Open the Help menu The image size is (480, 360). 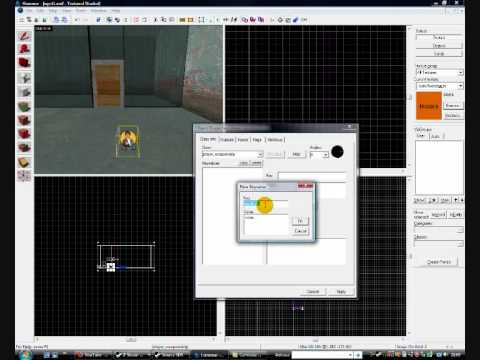tap(116, 11)
